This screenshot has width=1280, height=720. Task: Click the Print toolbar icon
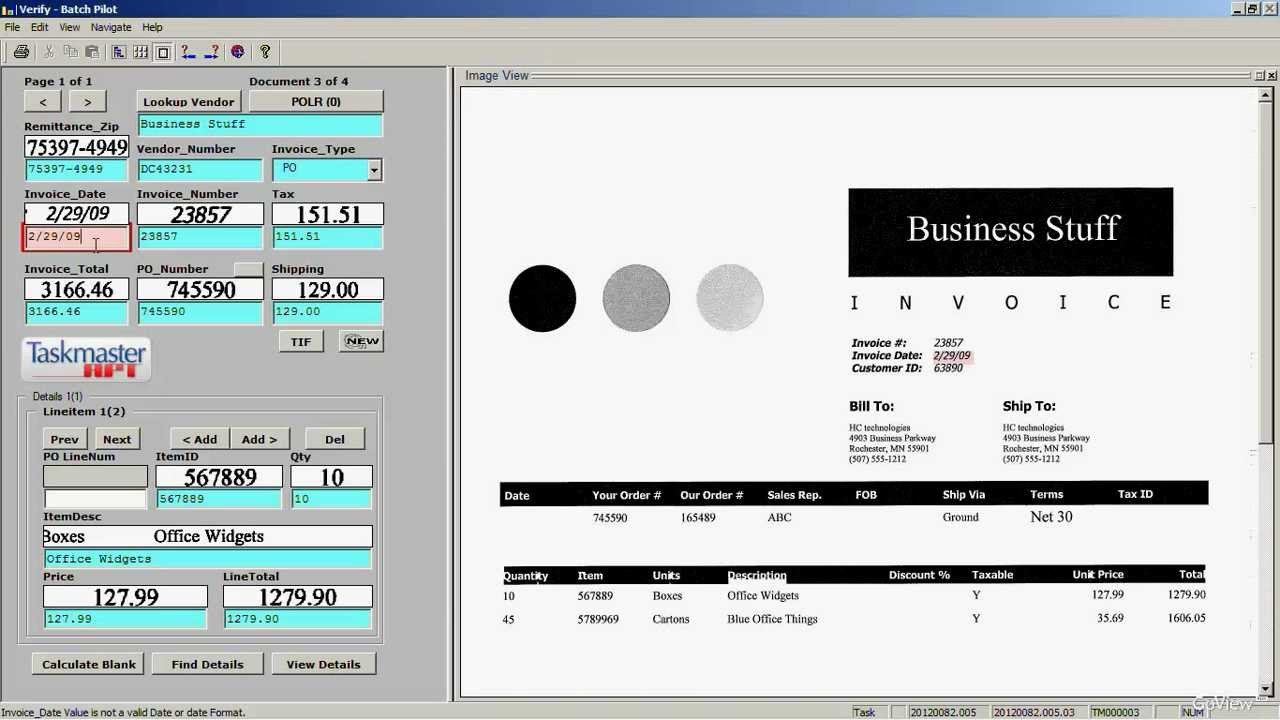[x=21, y=52]
